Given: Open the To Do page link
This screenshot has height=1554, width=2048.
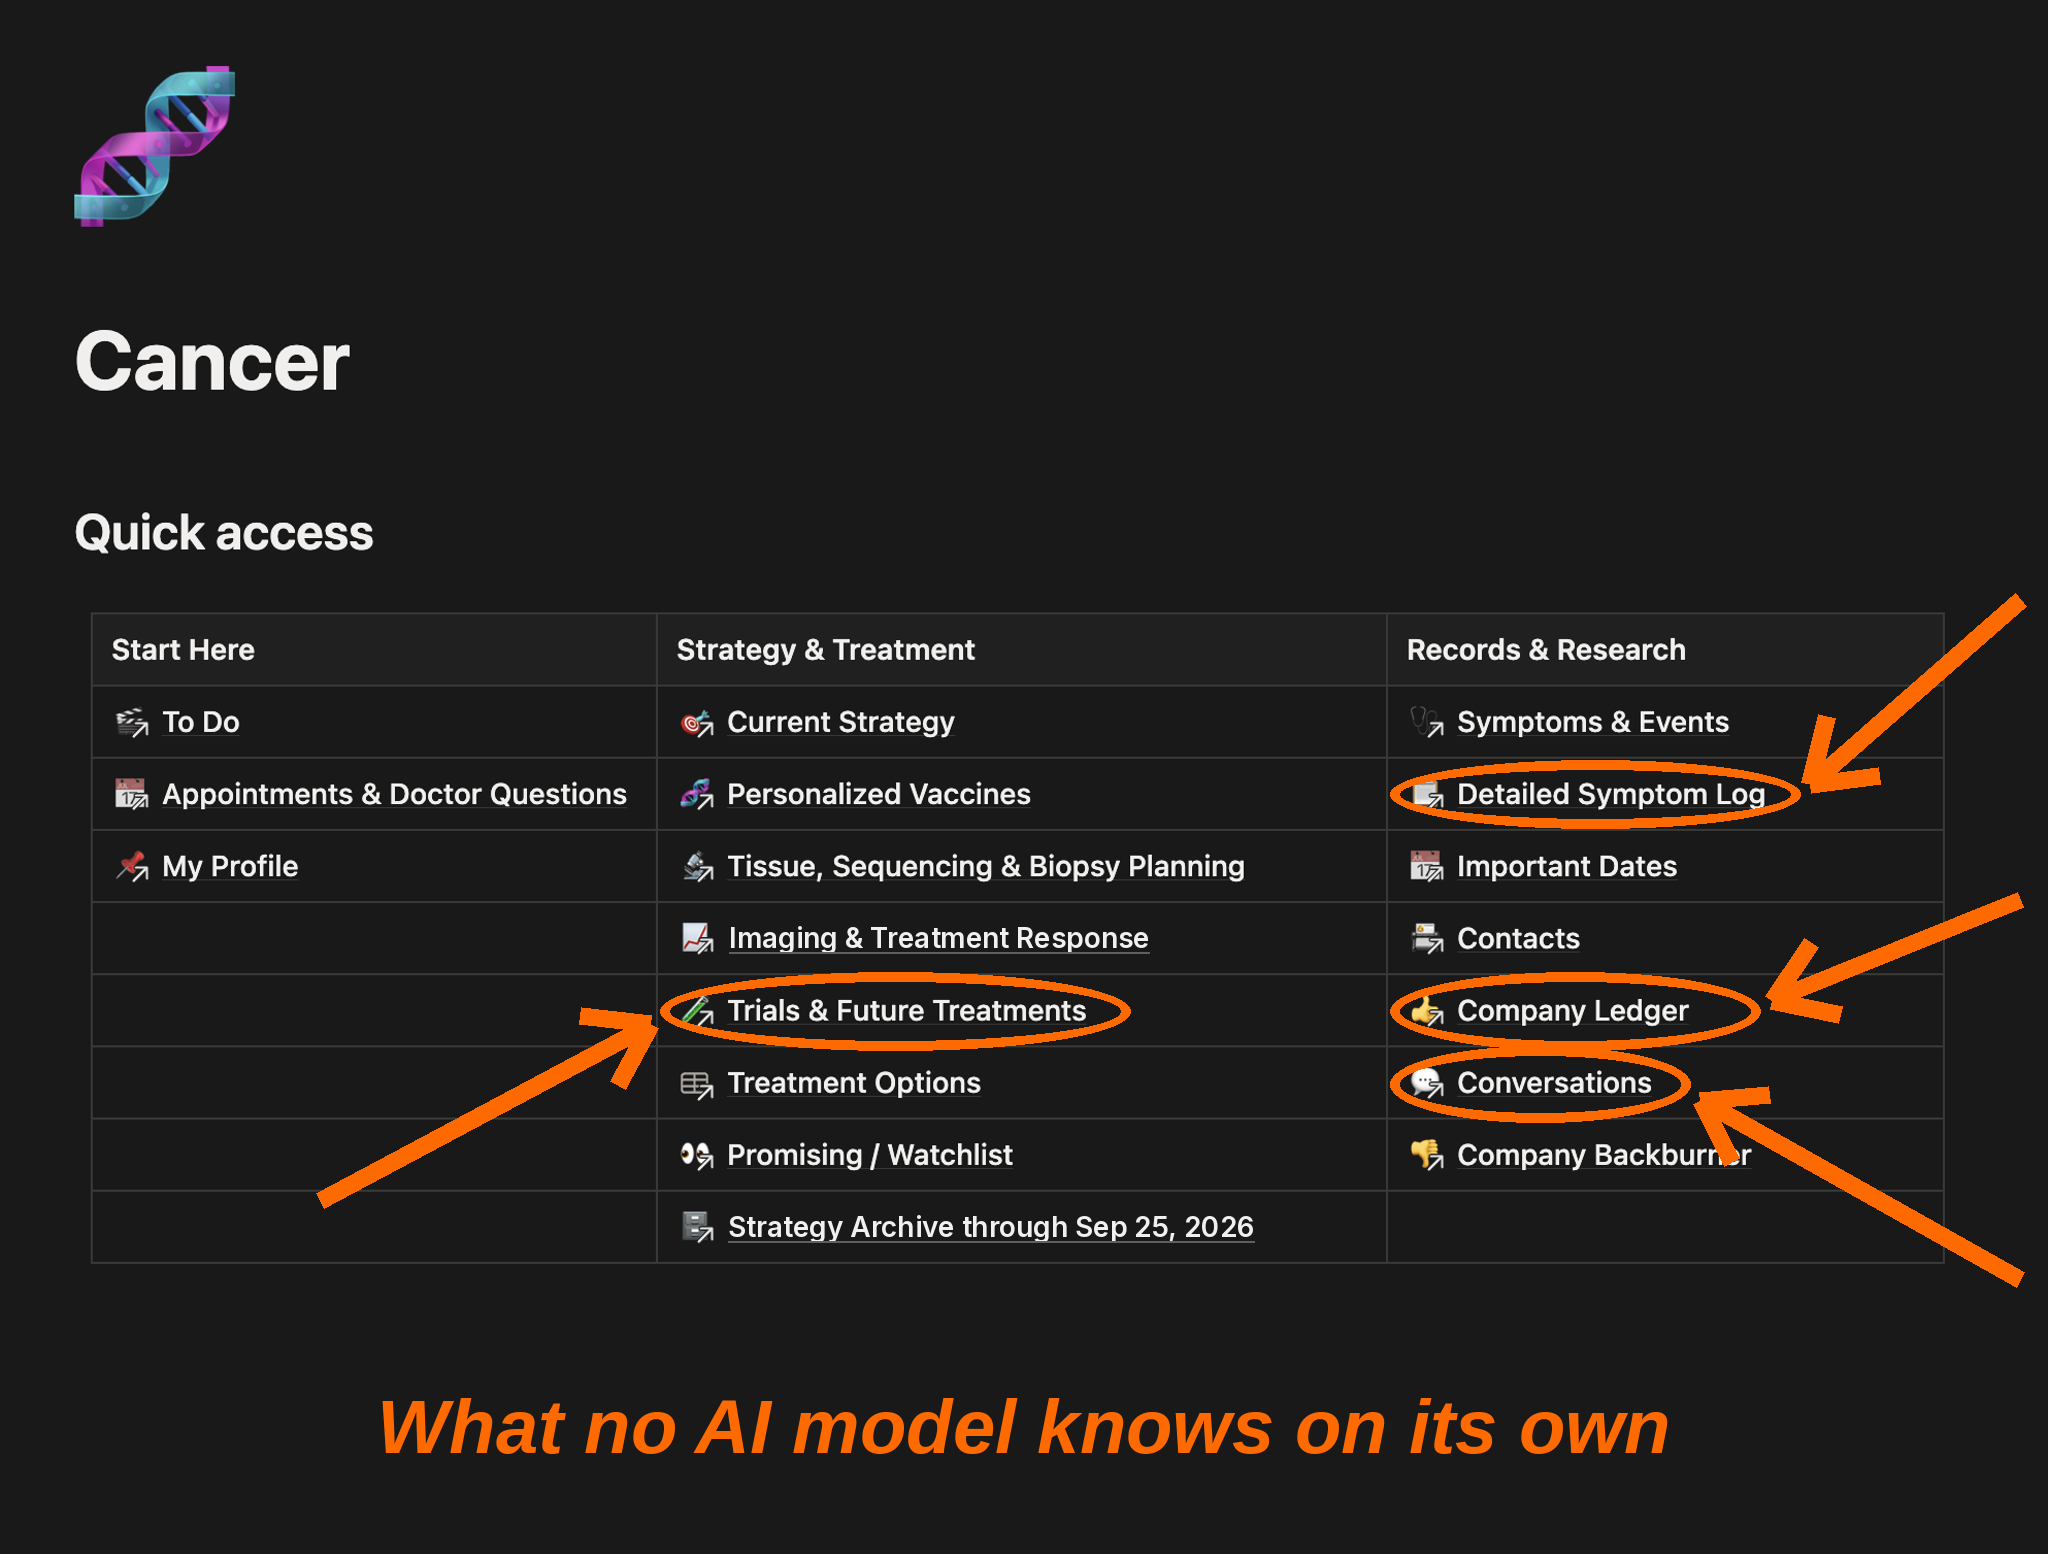Looking at the screenshot, I should point(200,722).
